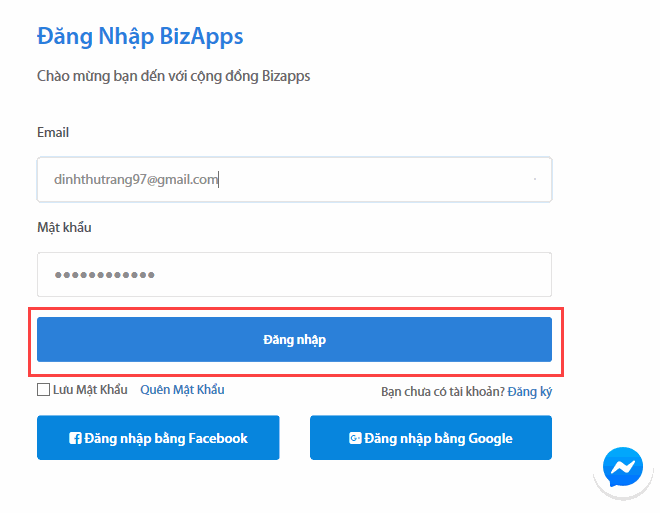Viewport: 660px width, 513px height.
Task: Click the Facebook logo icon
Action: [x=74, y=438]
